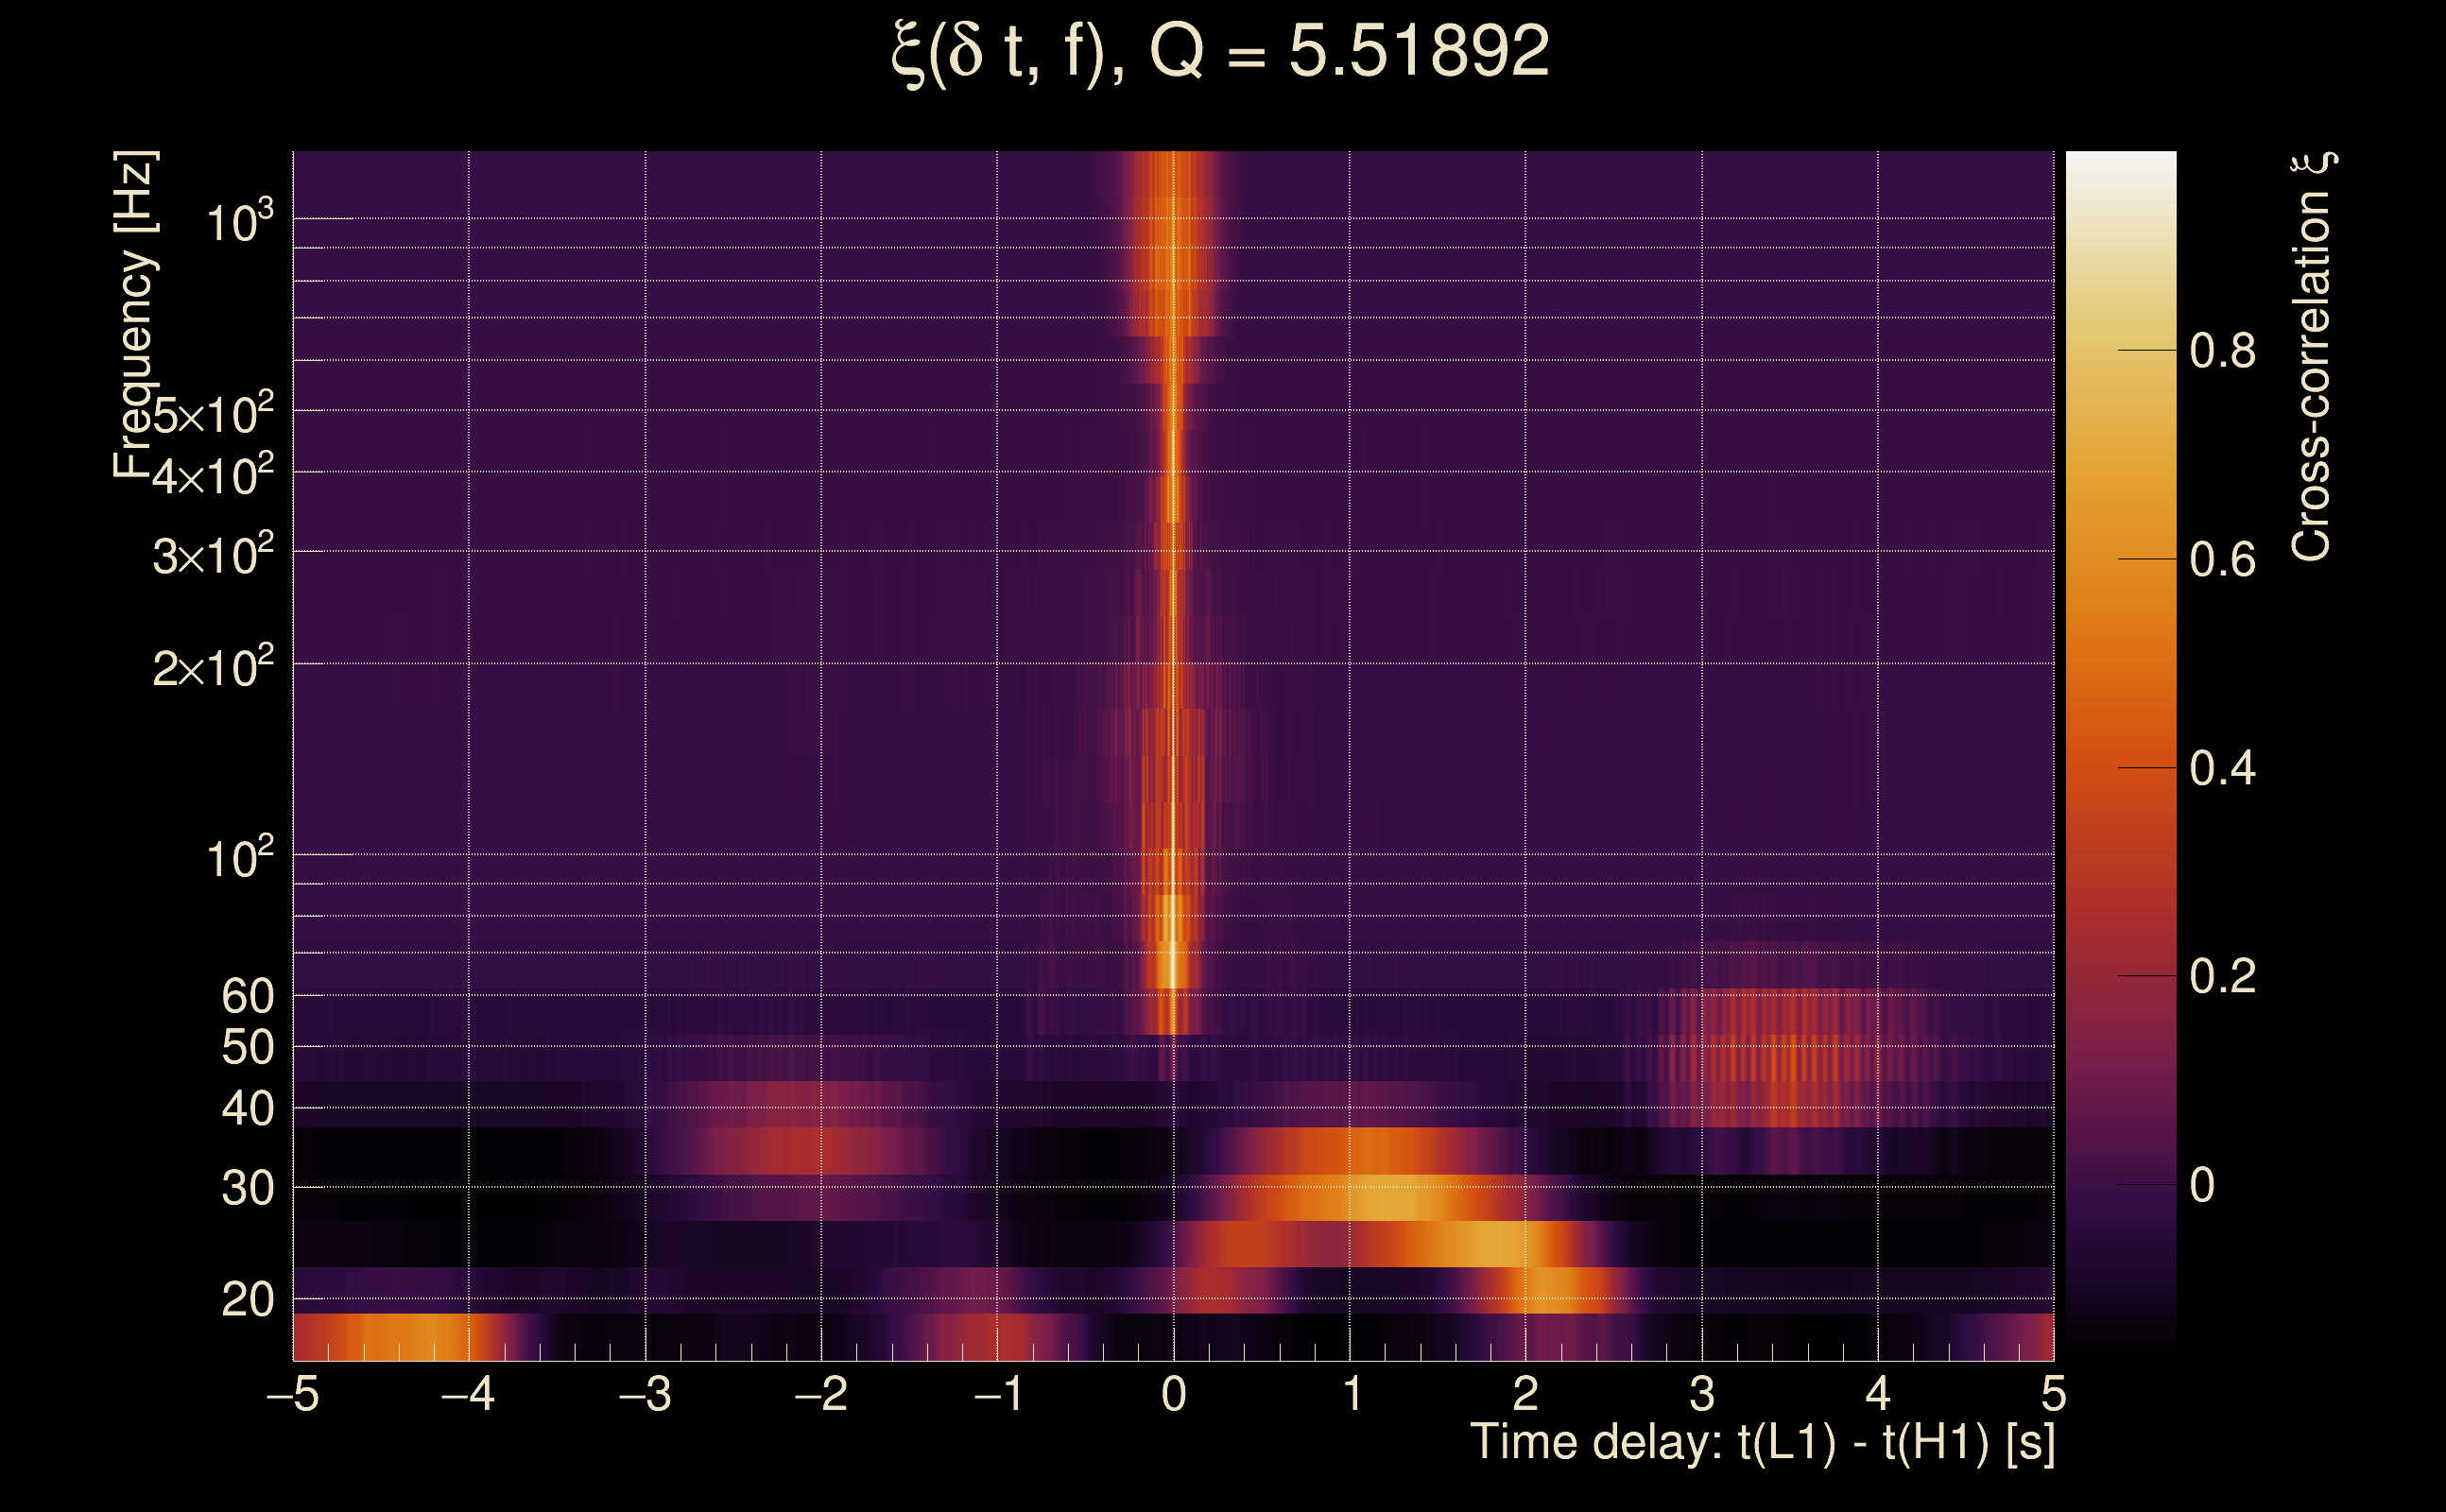Screen dimensions: 2446x1512
Task: Click the 0.4 tick on the colorbar
Action: 2222,769
